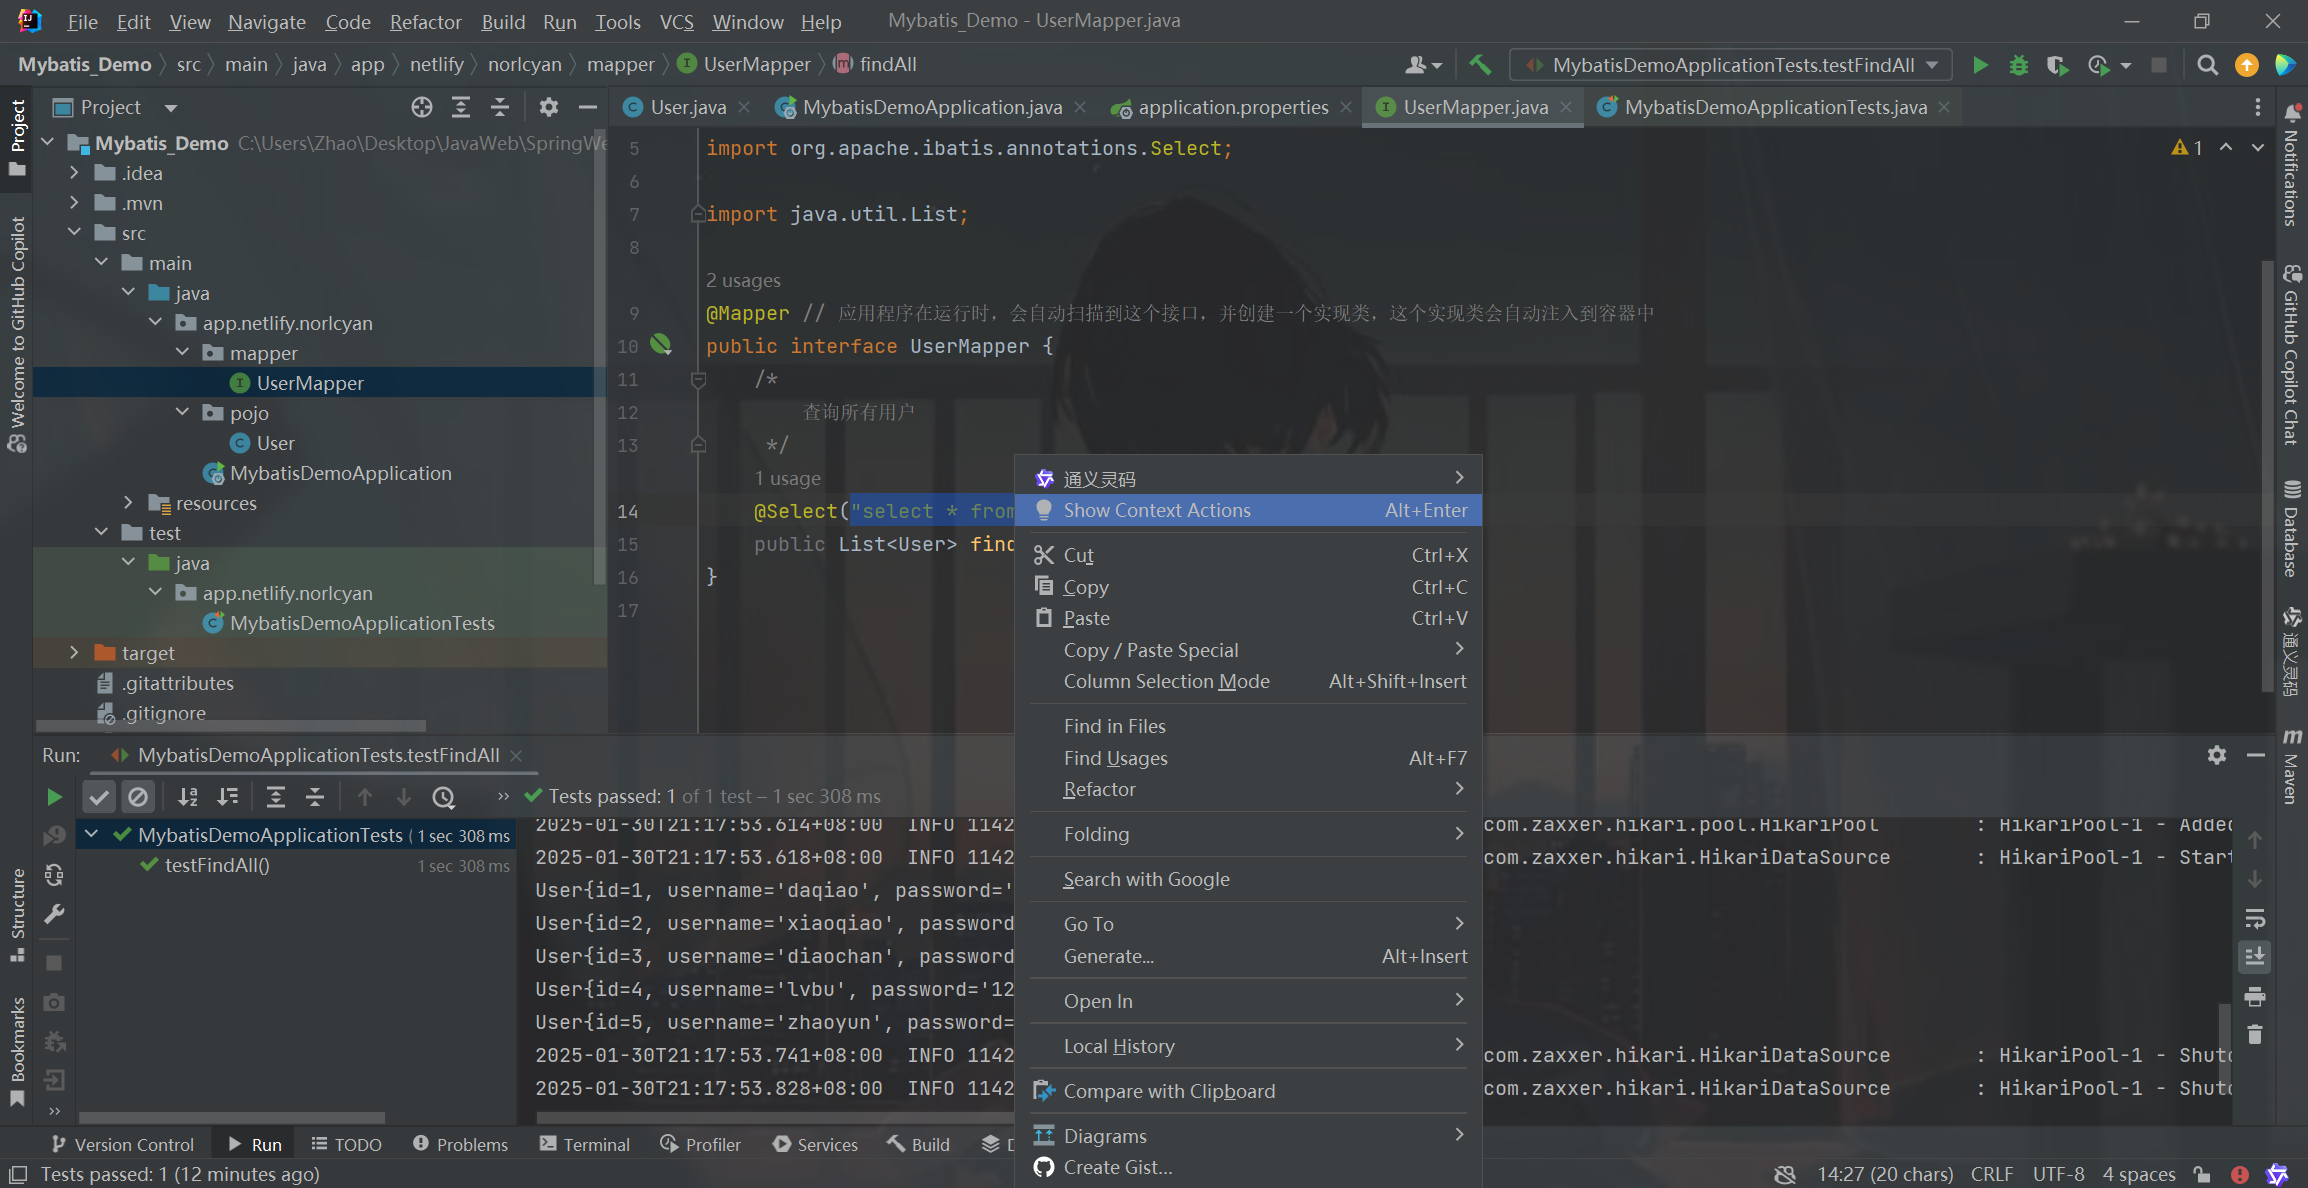Expand the target folder
The image size is (2308, 1188).
(74, 652)
